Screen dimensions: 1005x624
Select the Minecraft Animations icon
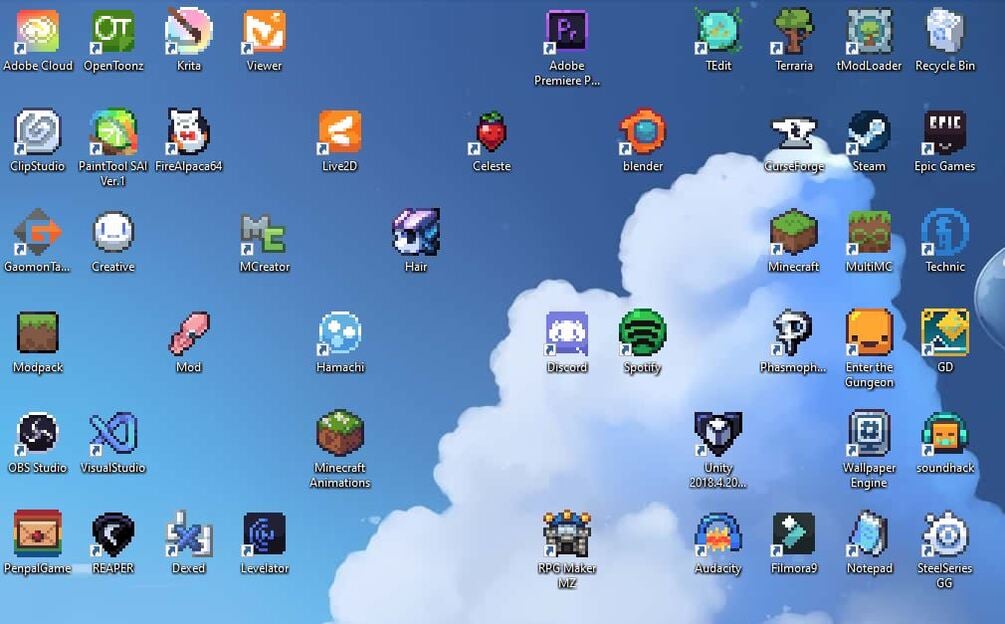point(340,433)
